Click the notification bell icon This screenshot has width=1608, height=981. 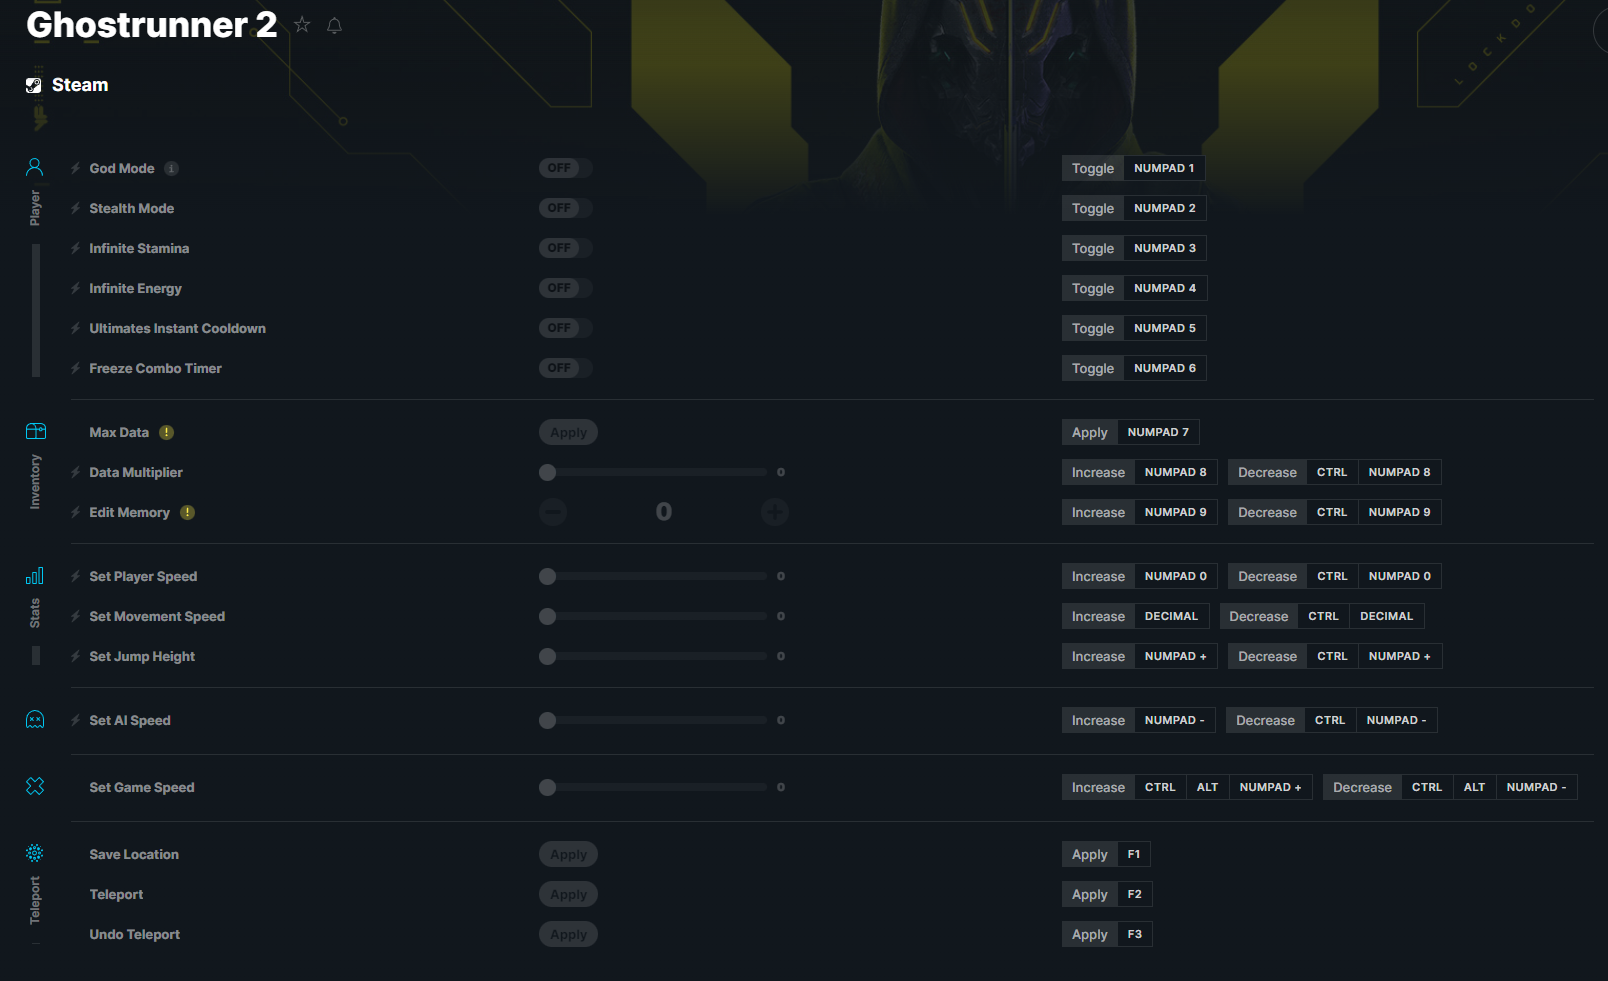point(335,26)
